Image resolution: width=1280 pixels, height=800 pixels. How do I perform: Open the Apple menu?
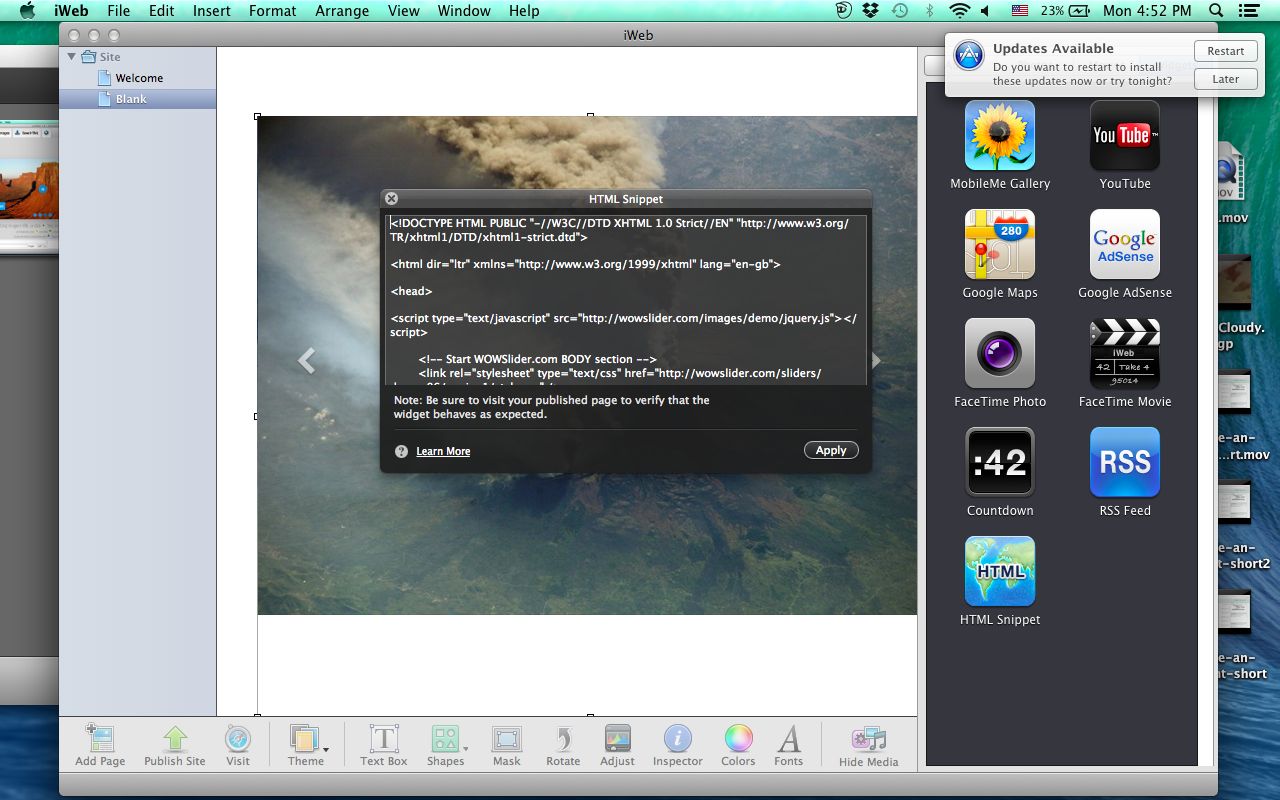tap(27, 11)
